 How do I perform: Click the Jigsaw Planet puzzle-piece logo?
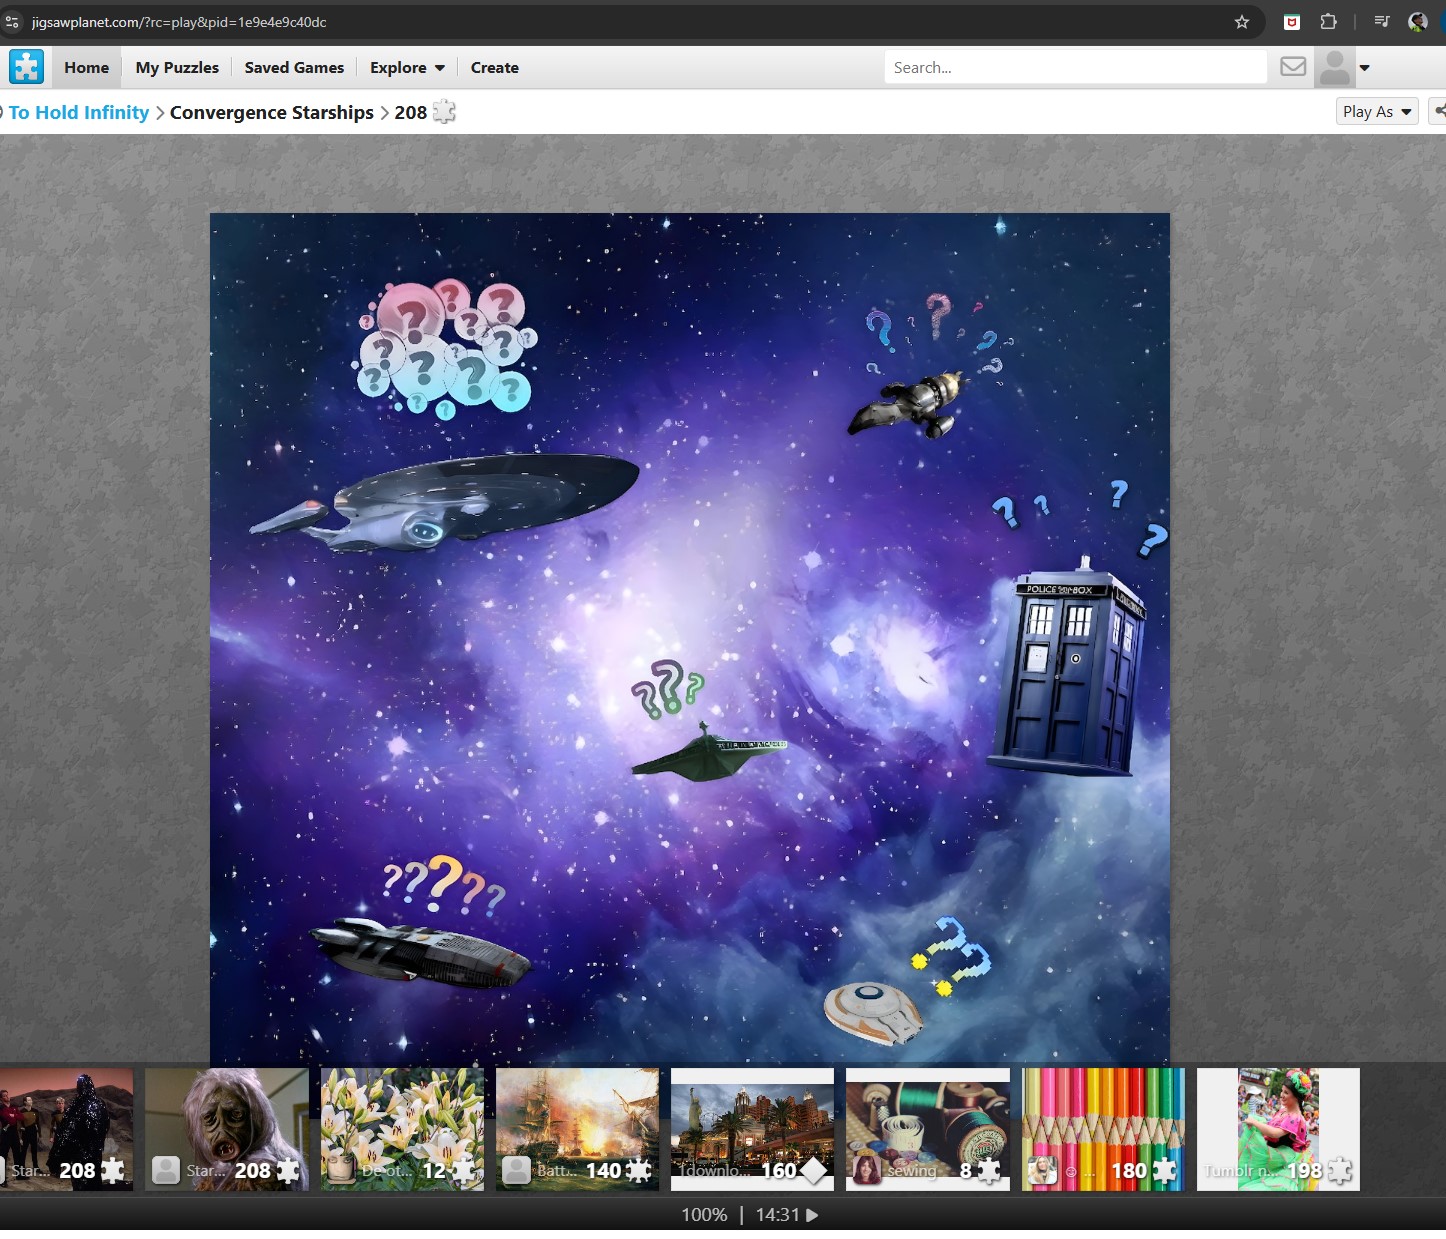tap(27, 67)
